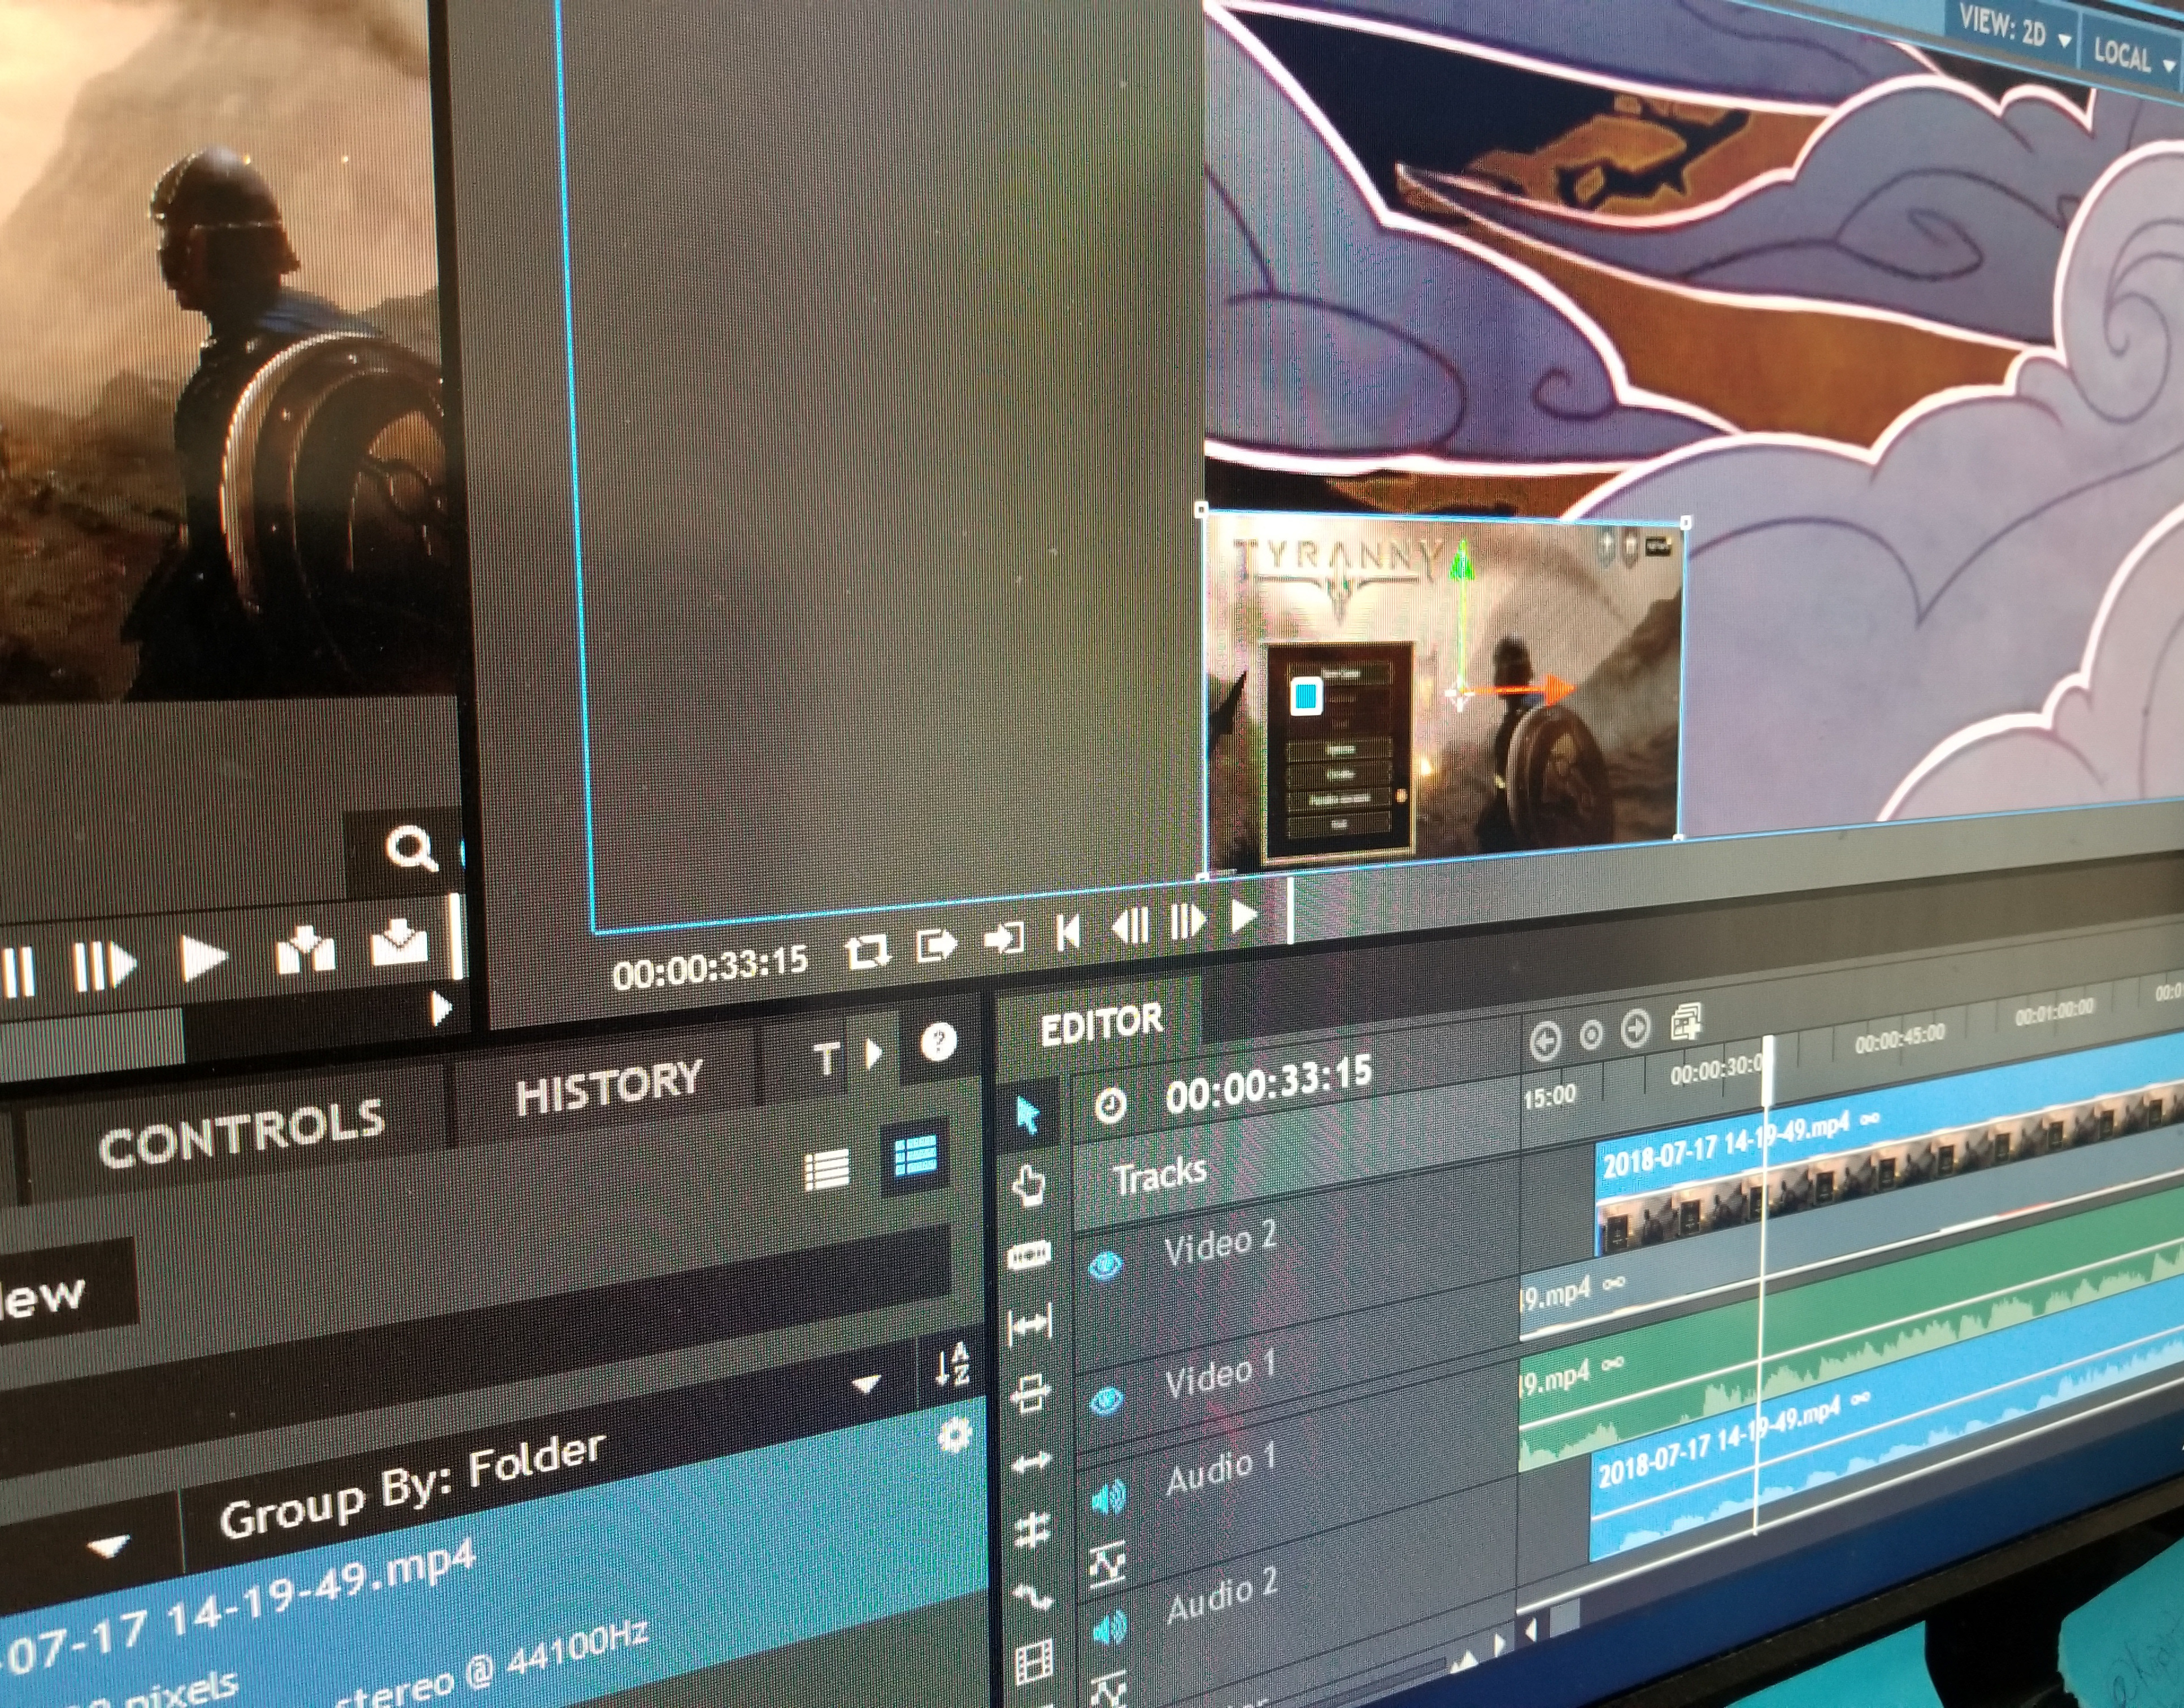Toggle the hash-shaped snapping icon

click(1032, 1530)
